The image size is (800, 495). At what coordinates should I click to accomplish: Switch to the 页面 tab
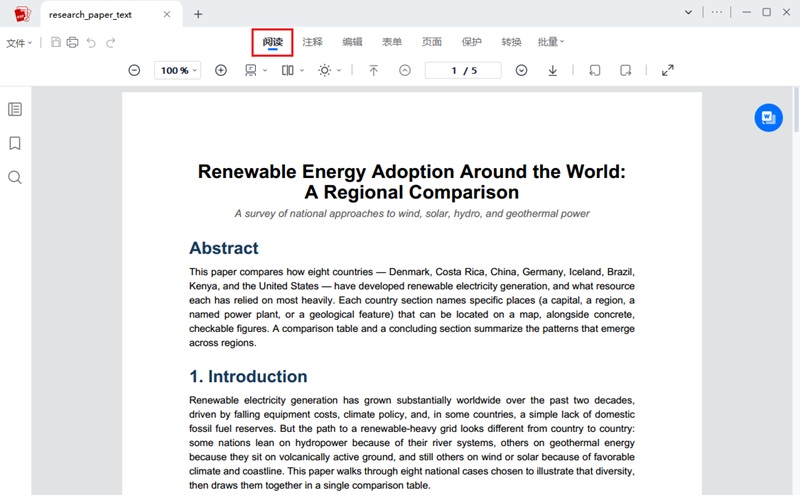(x=432, y=42)
